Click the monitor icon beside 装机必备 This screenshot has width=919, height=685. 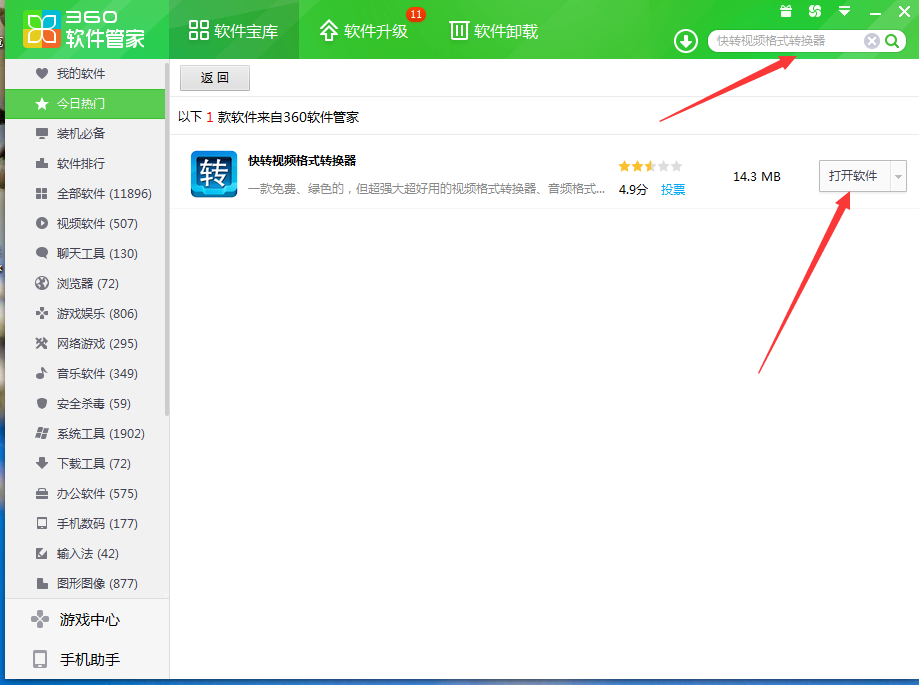point(42,134)
